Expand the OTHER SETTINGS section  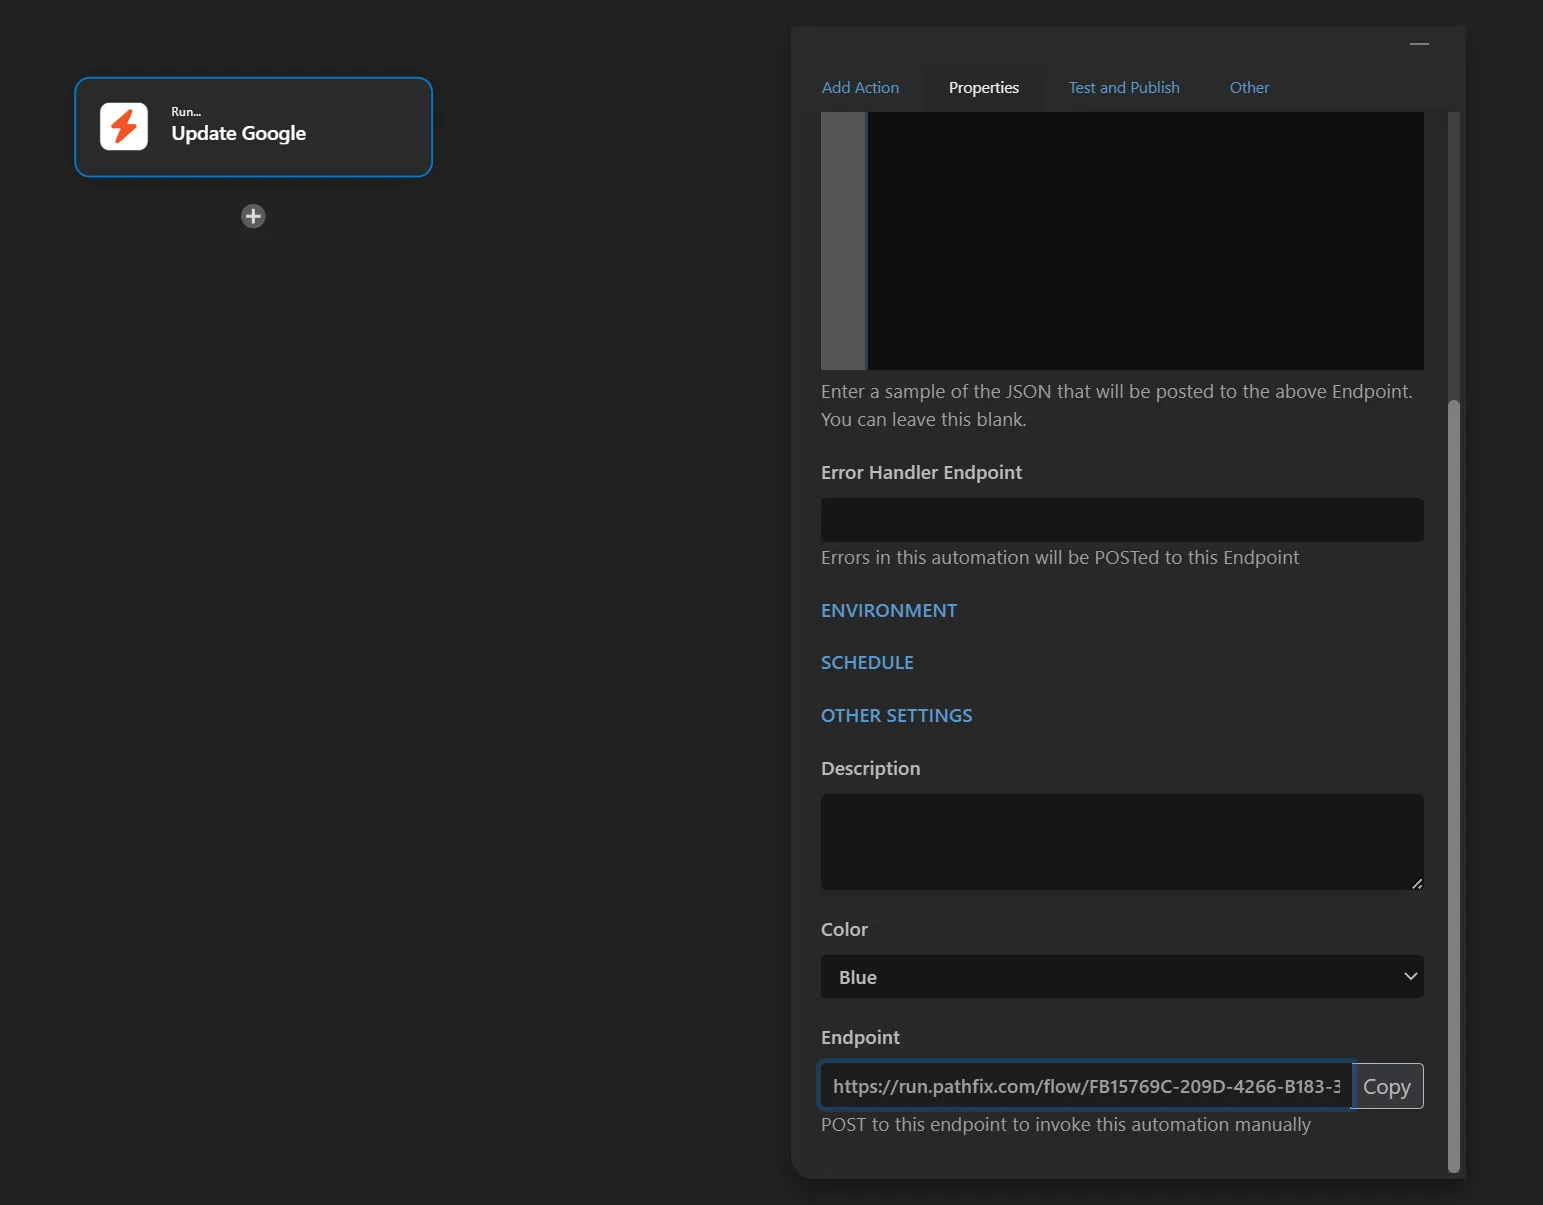pos(896,716)
